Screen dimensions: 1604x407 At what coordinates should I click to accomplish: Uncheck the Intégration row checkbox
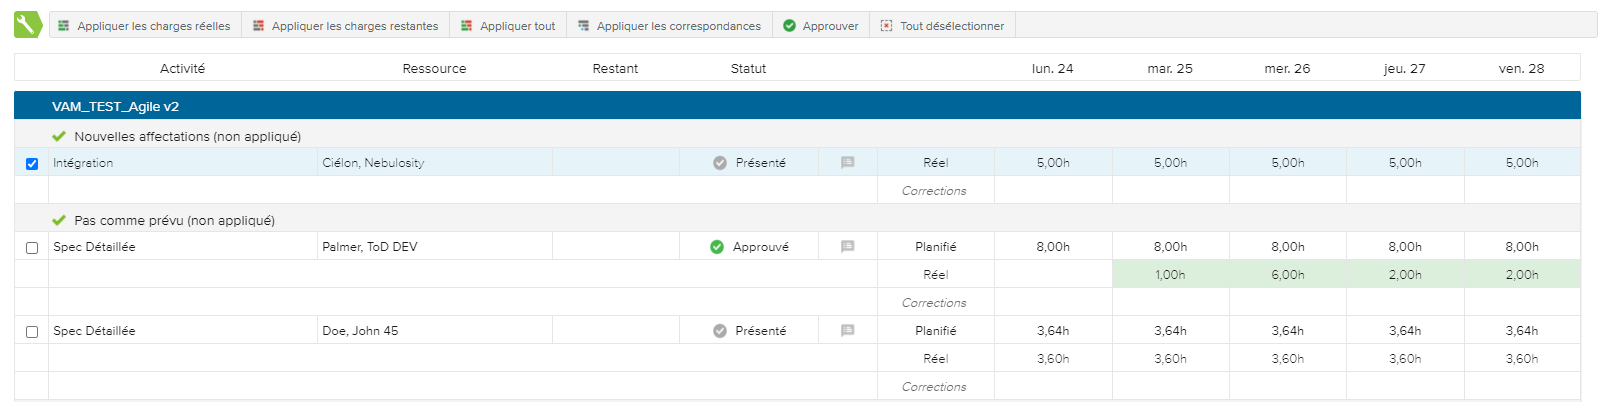(32, 164)
